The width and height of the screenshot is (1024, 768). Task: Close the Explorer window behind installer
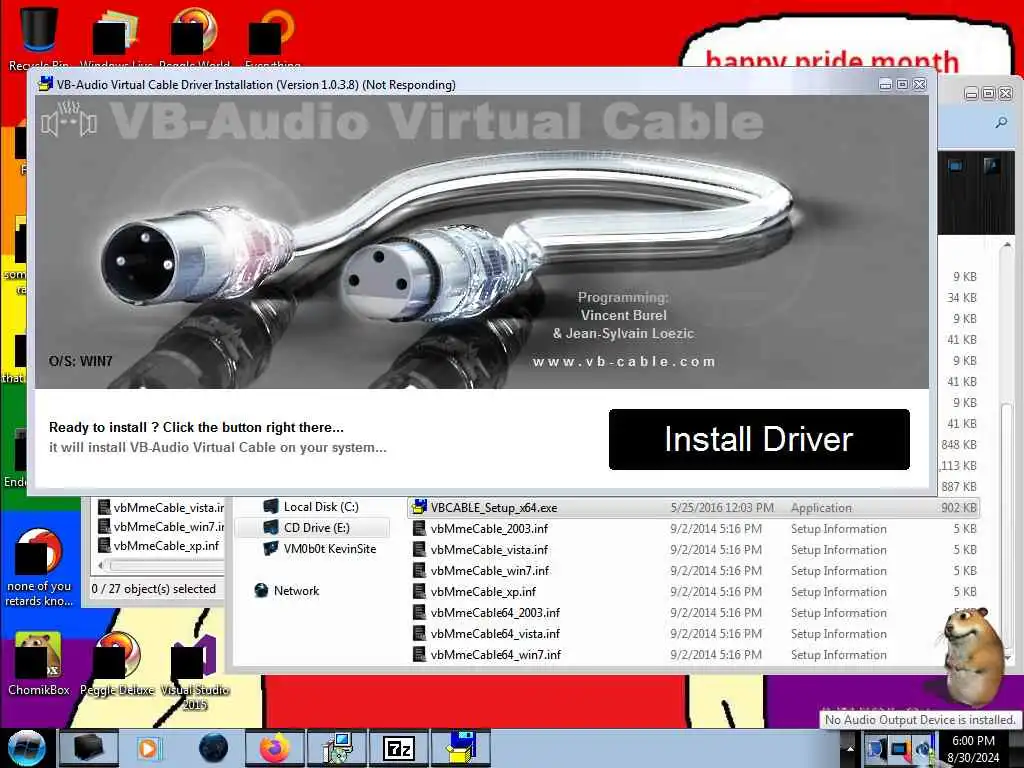pos(1006,93)
